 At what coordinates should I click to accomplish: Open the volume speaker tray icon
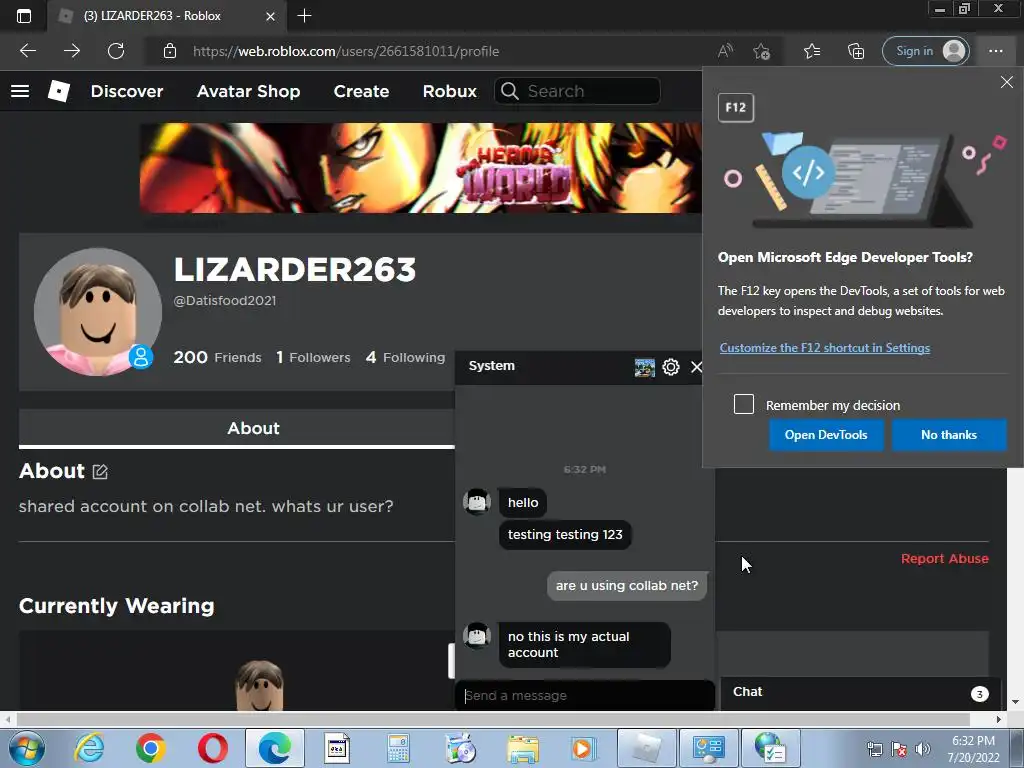click(922, 749)
